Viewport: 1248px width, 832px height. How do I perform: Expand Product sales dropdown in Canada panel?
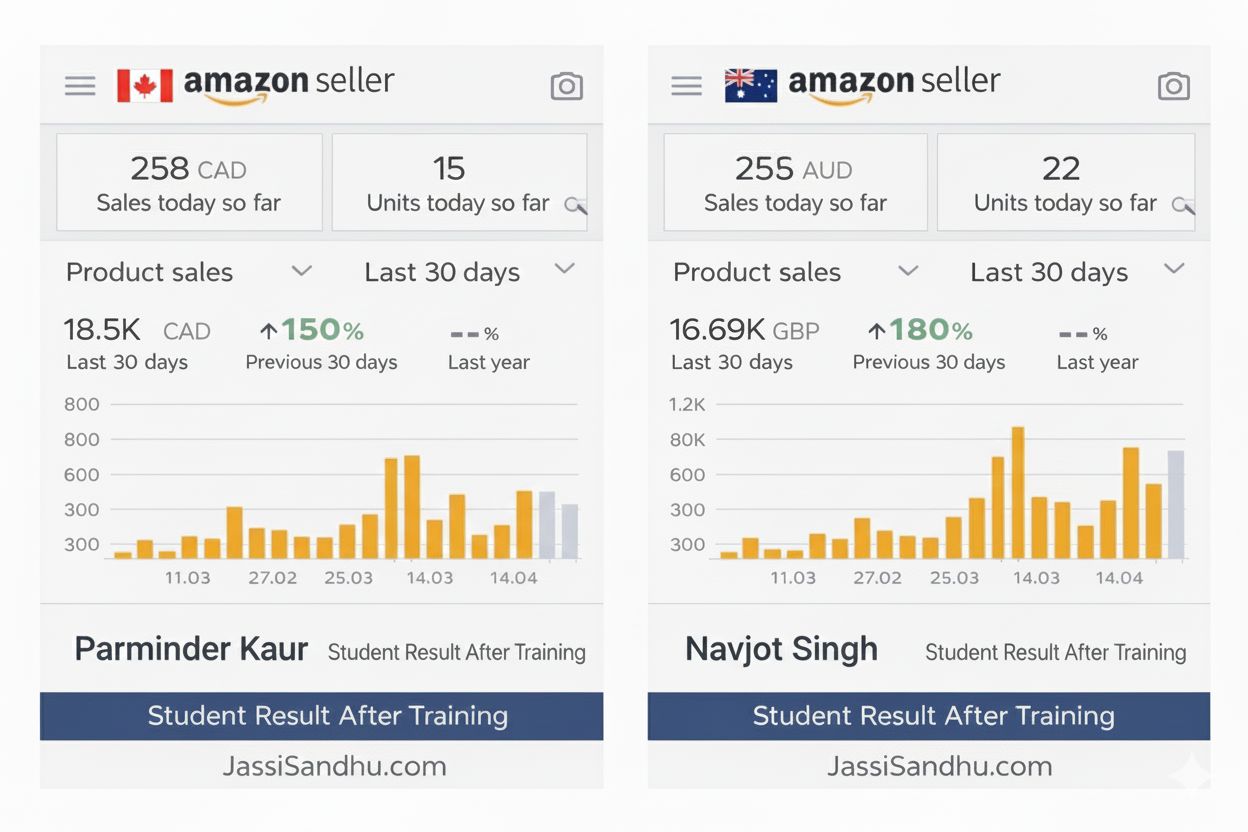pos(301,271)
